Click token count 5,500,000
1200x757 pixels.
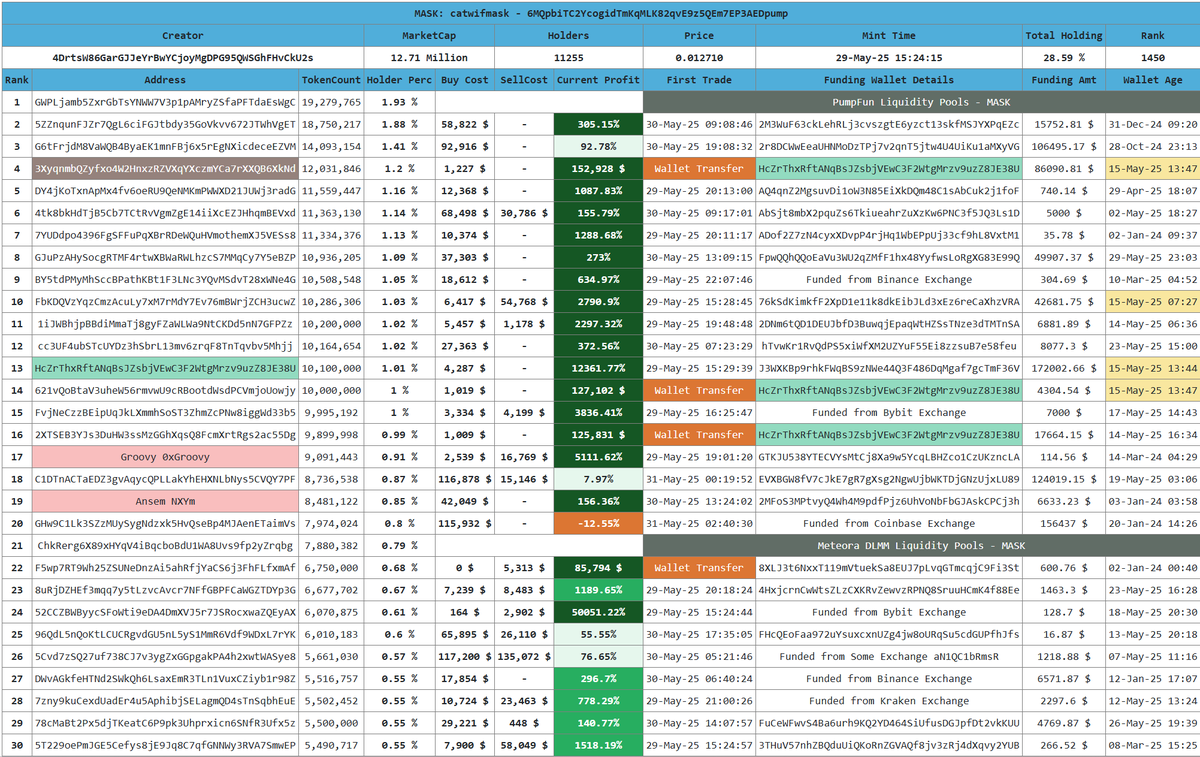coord(331,722)
